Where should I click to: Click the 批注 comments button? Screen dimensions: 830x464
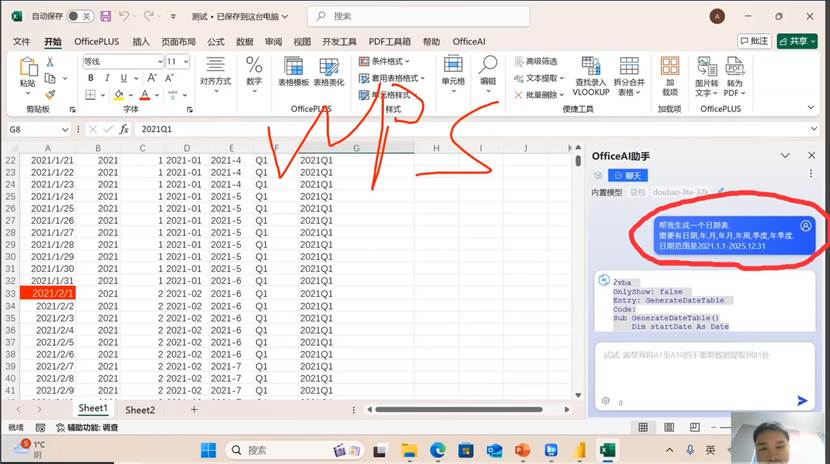[754, 41]
